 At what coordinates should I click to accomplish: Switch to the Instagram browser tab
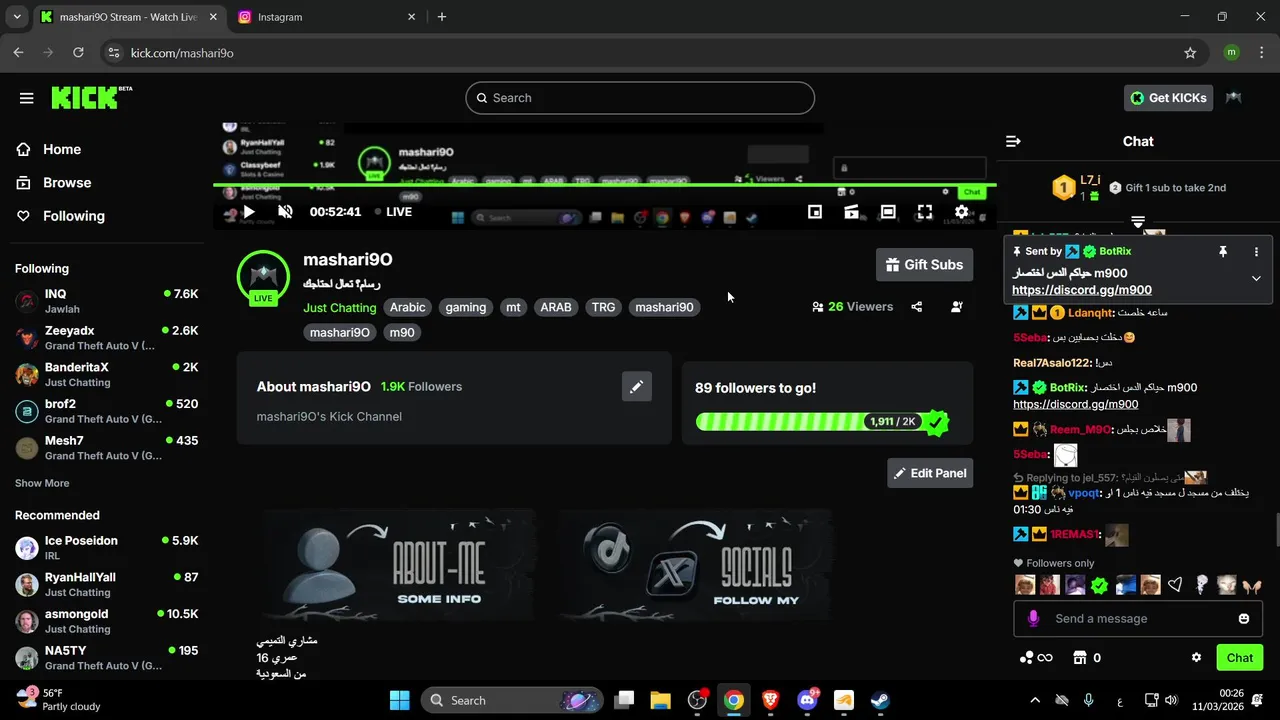pos(327,17)
